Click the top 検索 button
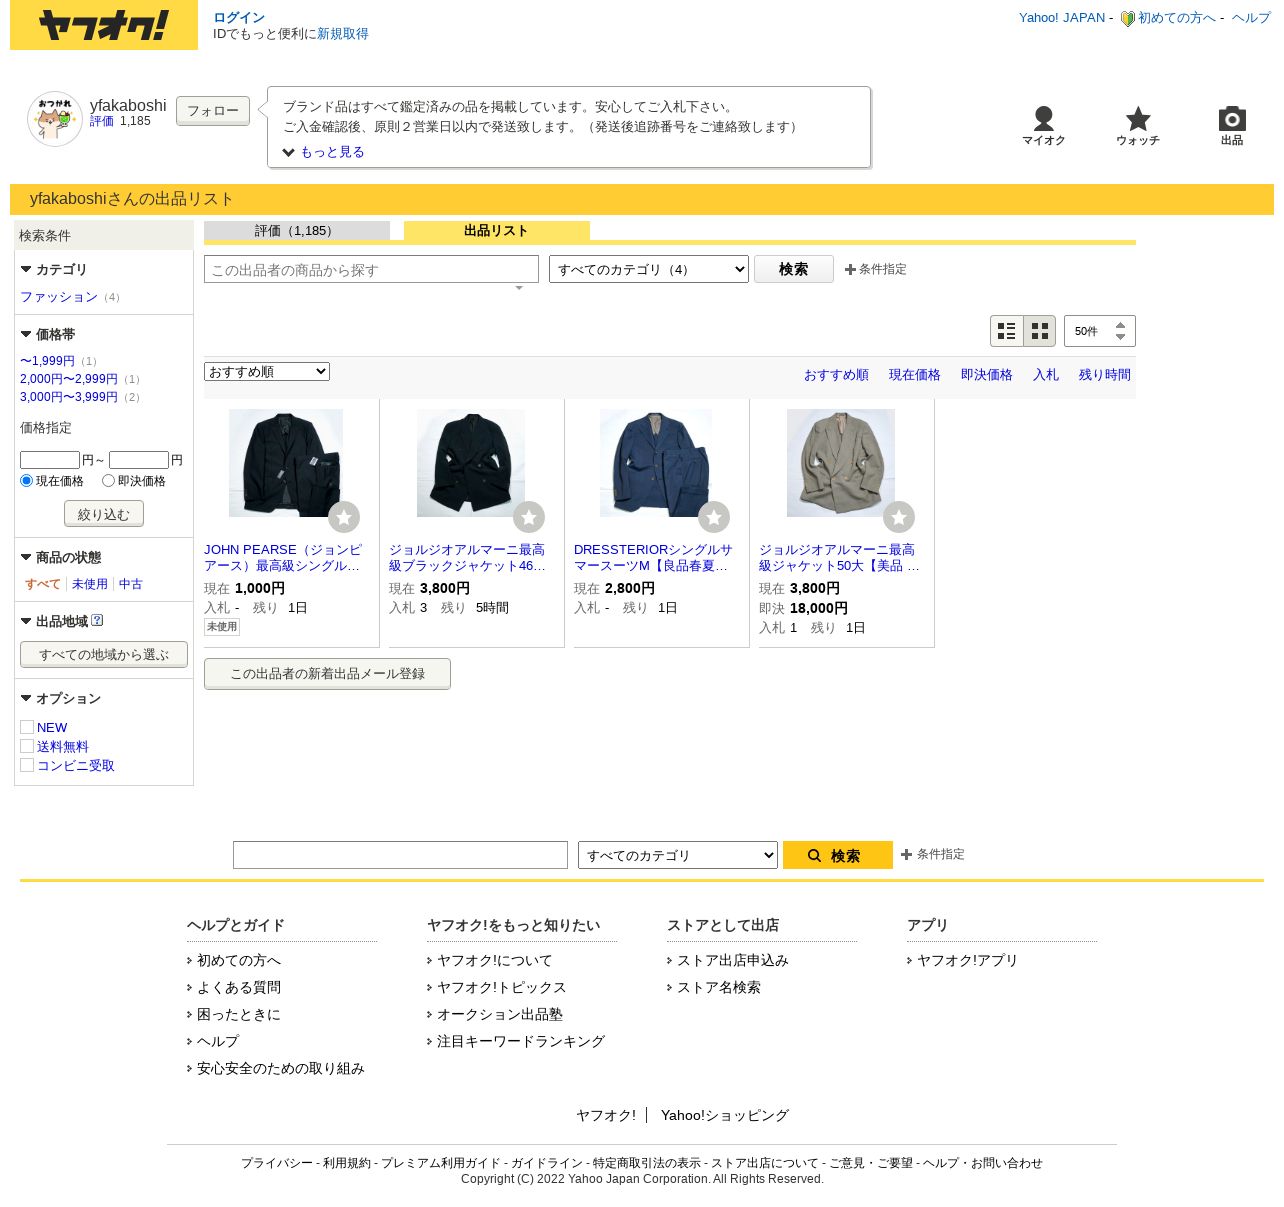 [x=794, y=269]
